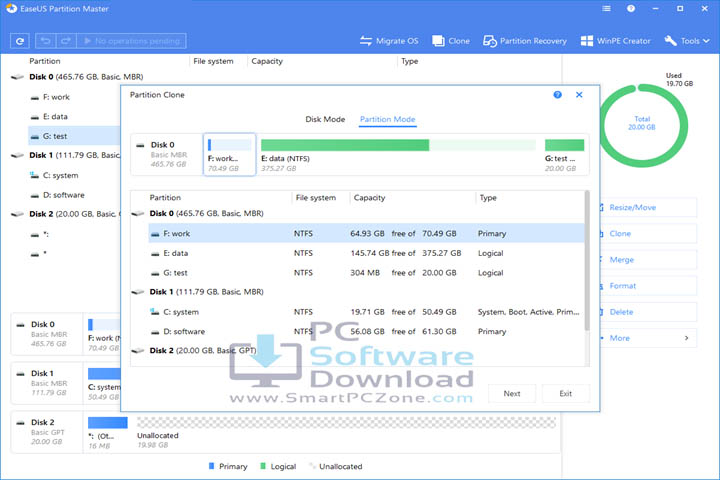Collapse Disk 1 group in dialog list
Viewport: 720px width, 480px height.
click(x=138, y=292)
